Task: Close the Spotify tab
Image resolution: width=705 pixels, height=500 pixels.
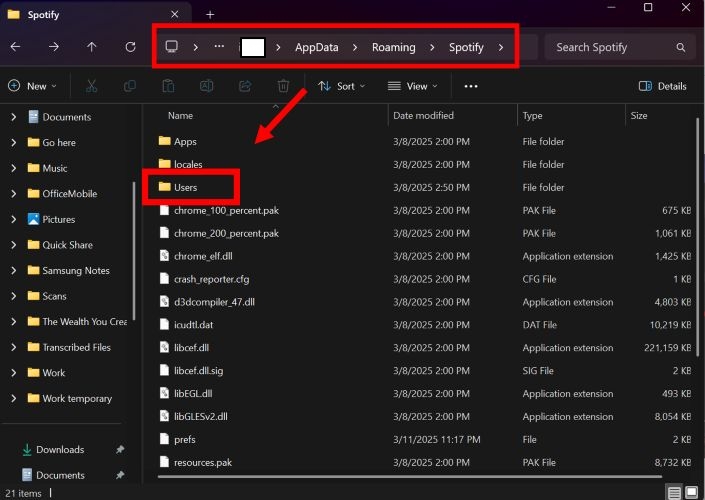Action: click(175, 14)
